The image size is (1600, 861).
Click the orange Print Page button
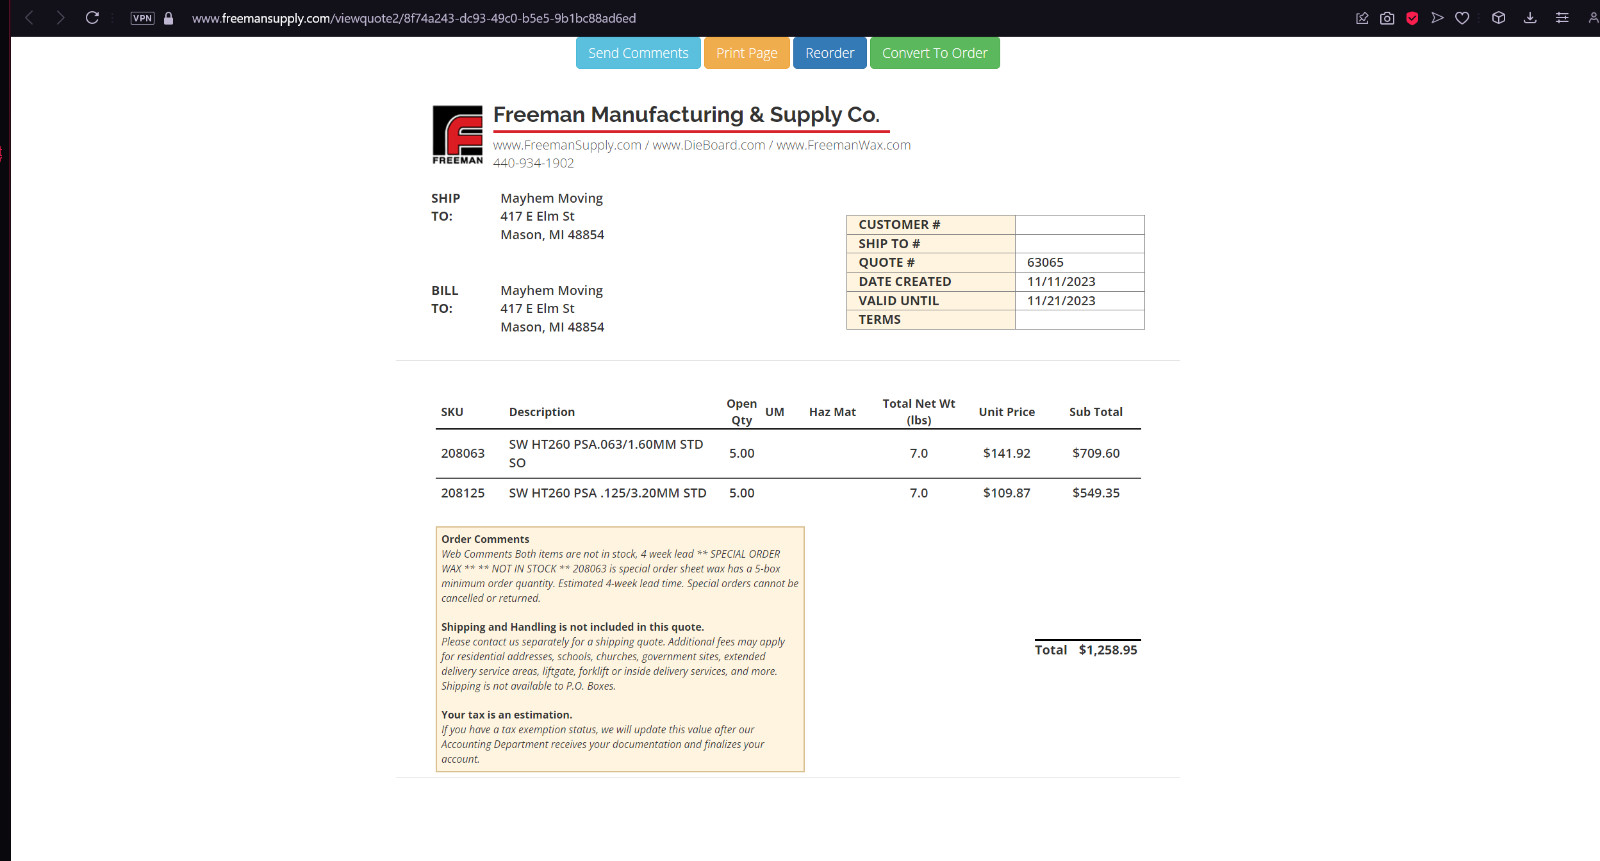tap(747, 53)
